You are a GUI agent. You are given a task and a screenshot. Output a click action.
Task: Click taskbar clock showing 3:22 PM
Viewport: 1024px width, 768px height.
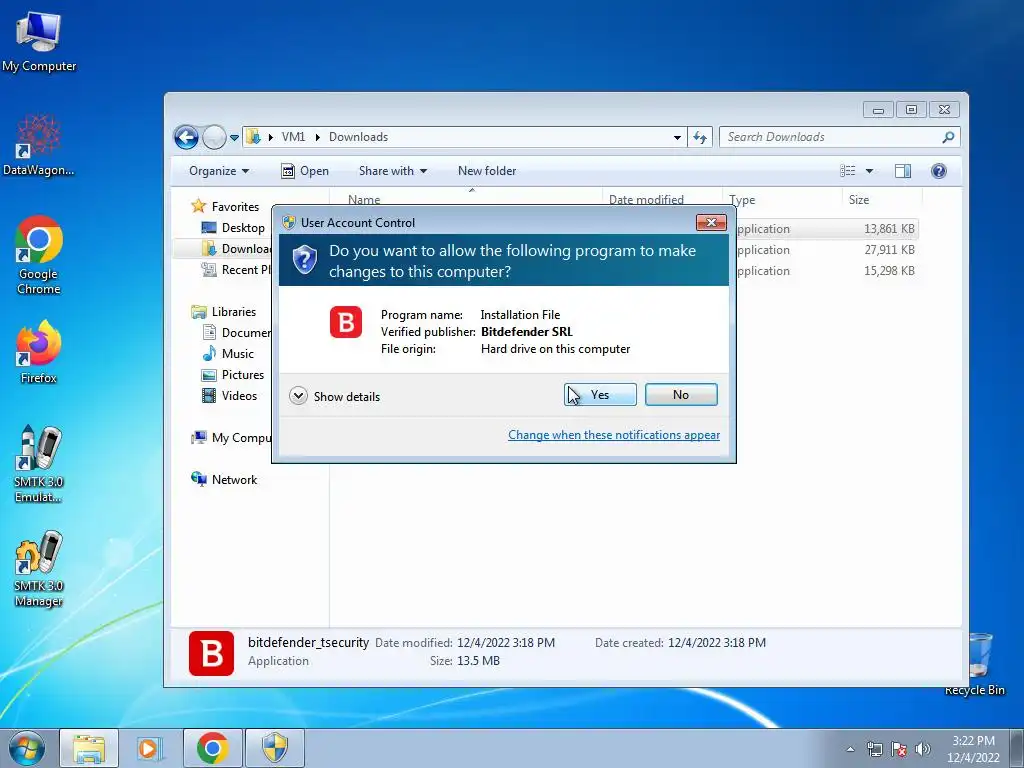pos(973,748)
